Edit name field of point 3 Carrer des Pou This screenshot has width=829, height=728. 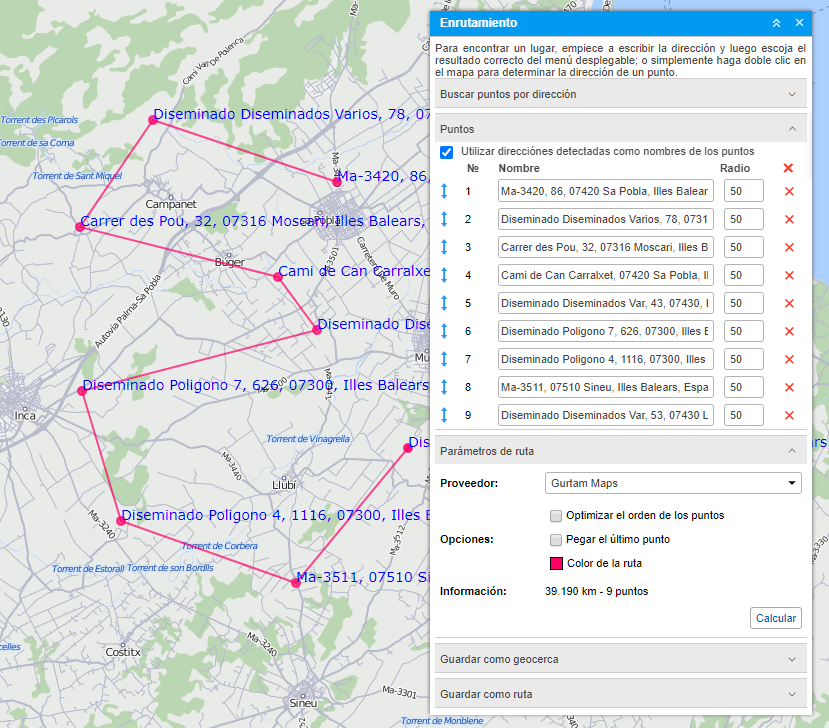[605, 247]
